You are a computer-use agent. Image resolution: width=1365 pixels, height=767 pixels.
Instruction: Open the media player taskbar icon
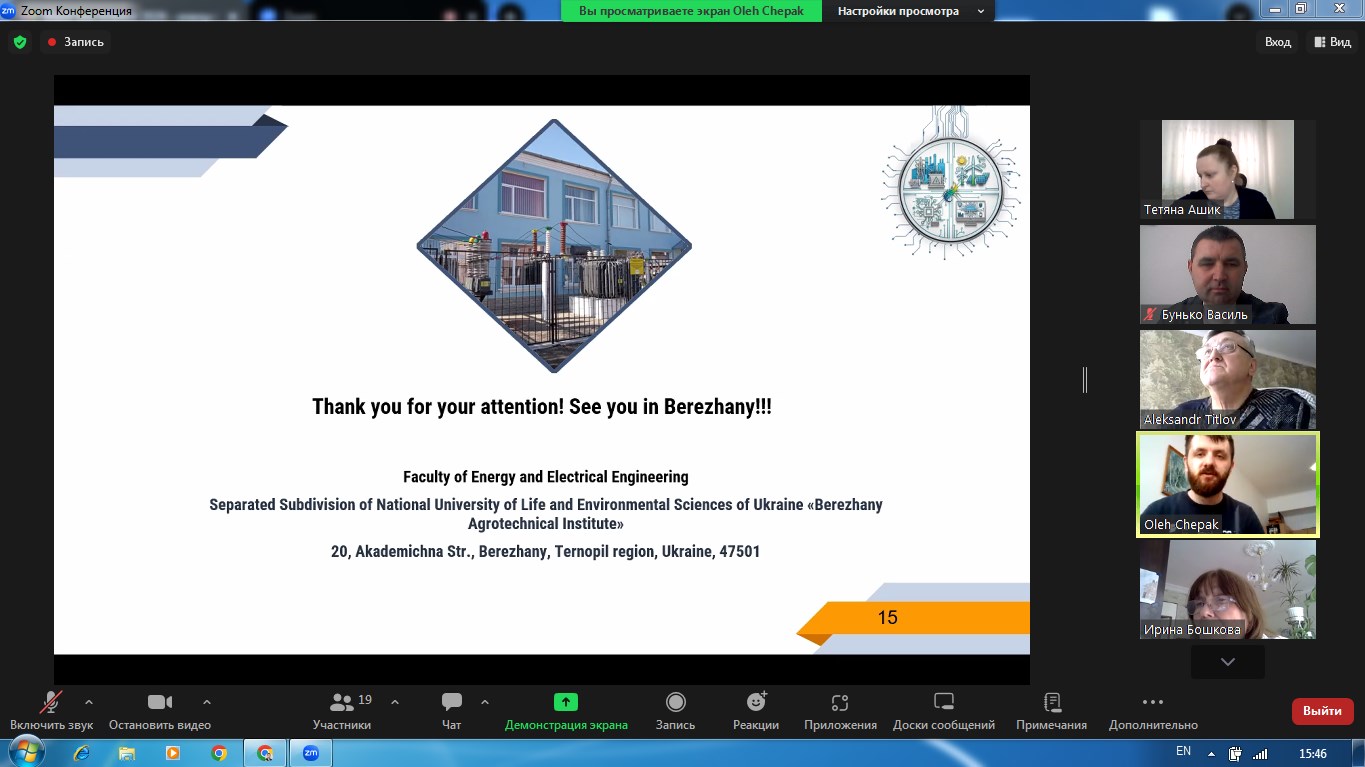point(173,753)
